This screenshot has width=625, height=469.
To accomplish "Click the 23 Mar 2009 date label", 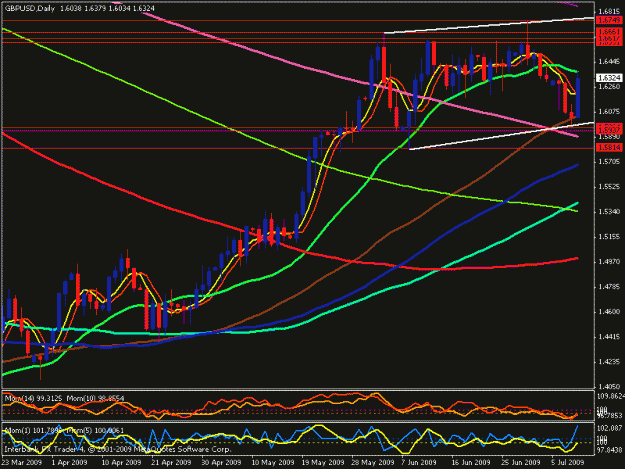I will tap(22, 462).
